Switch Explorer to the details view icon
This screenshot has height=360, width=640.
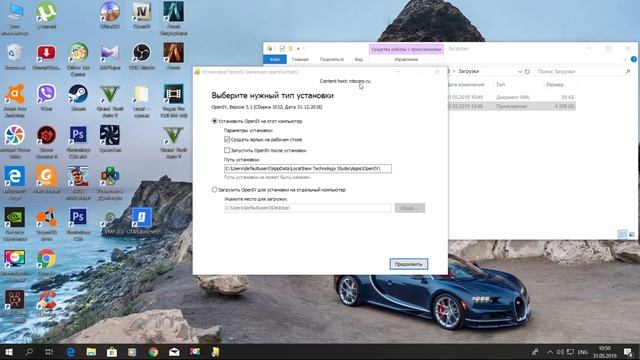click(622, 234)
